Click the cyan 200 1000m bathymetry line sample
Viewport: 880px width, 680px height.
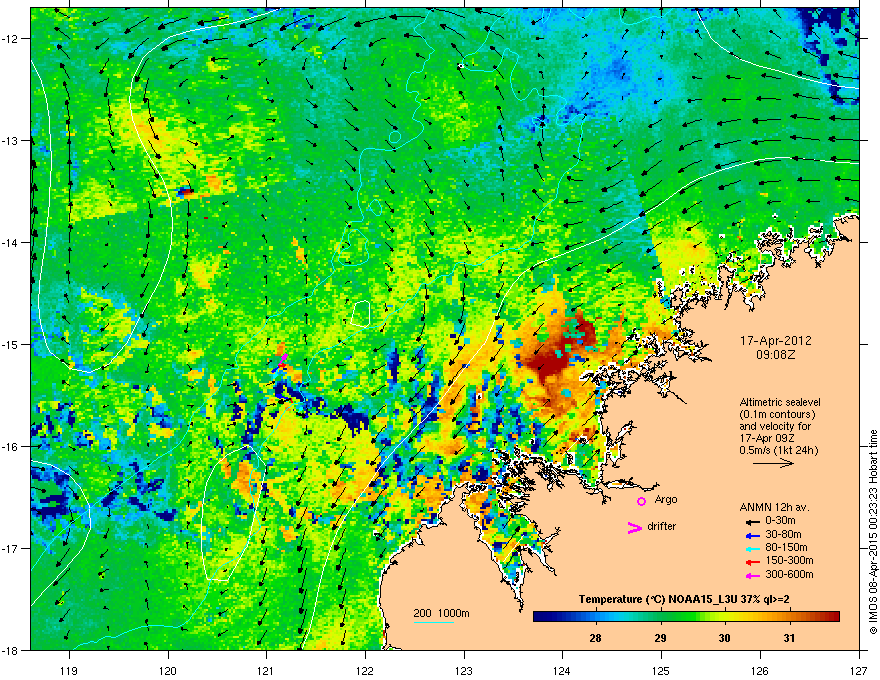coord(433,622)
